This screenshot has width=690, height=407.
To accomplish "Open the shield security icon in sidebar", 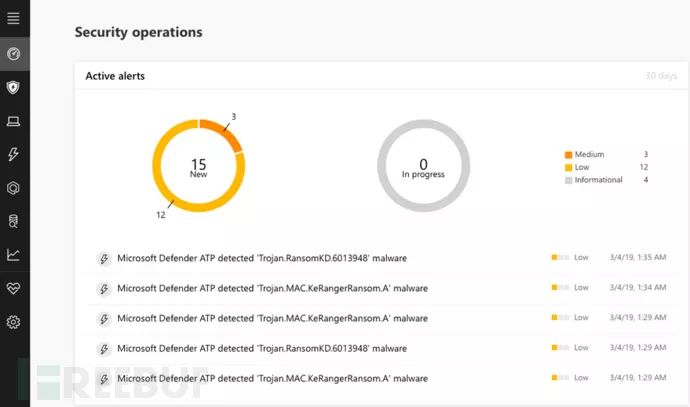I will 13,87.
